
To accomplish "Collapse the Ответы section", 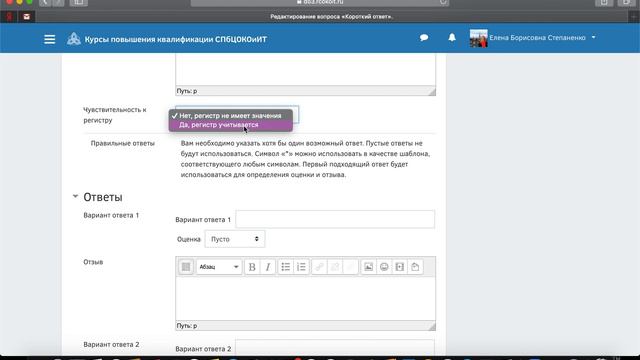I will pos(75,197).
